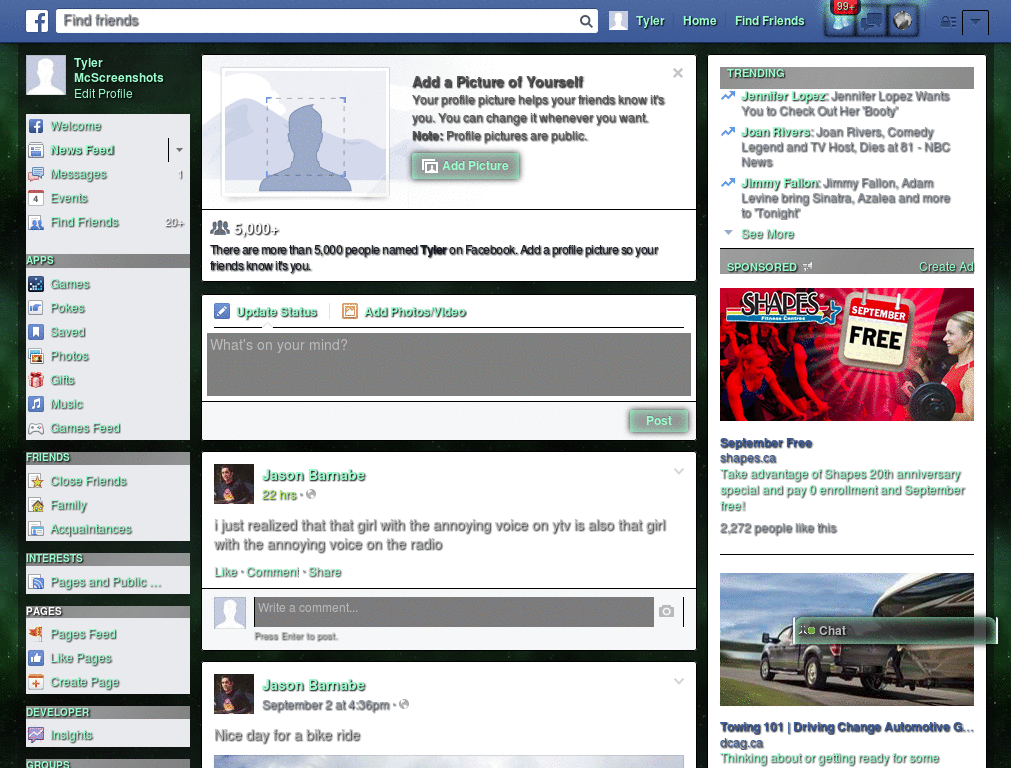Click Comment link under the post

click(273, 573)
